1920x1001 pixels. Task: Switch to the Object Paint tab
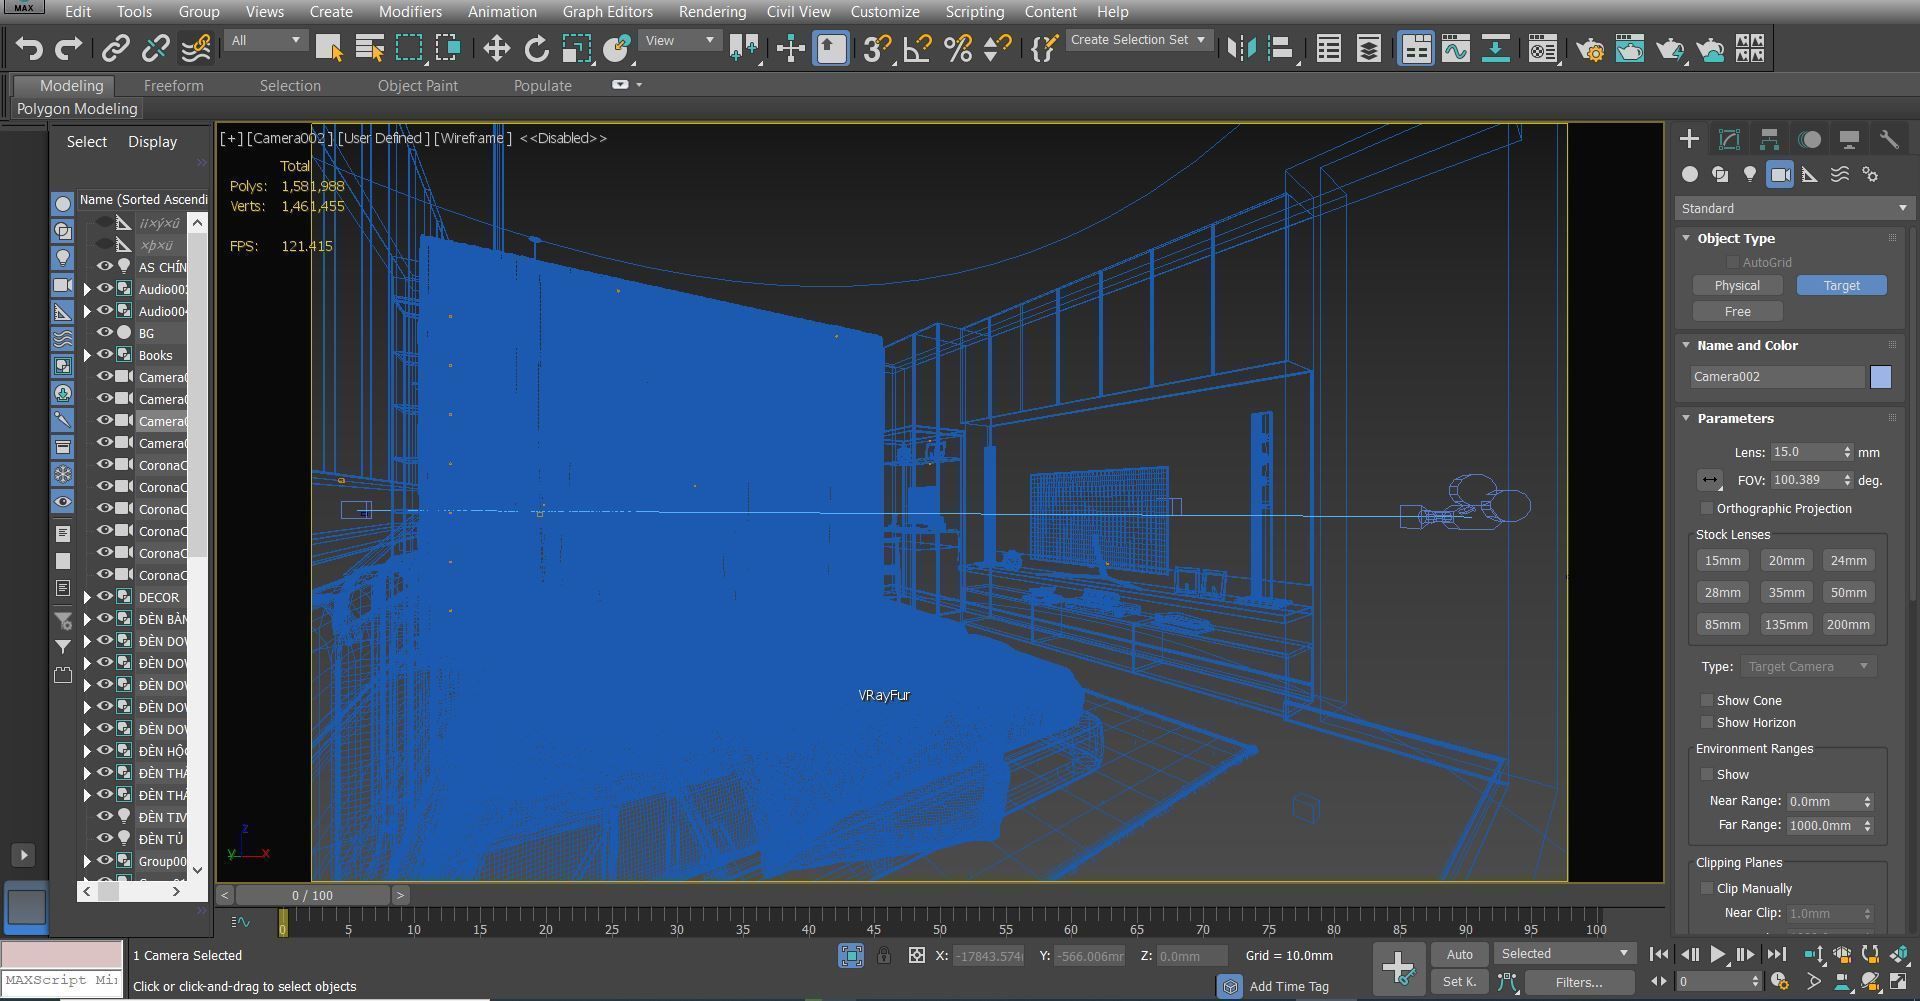418,86
